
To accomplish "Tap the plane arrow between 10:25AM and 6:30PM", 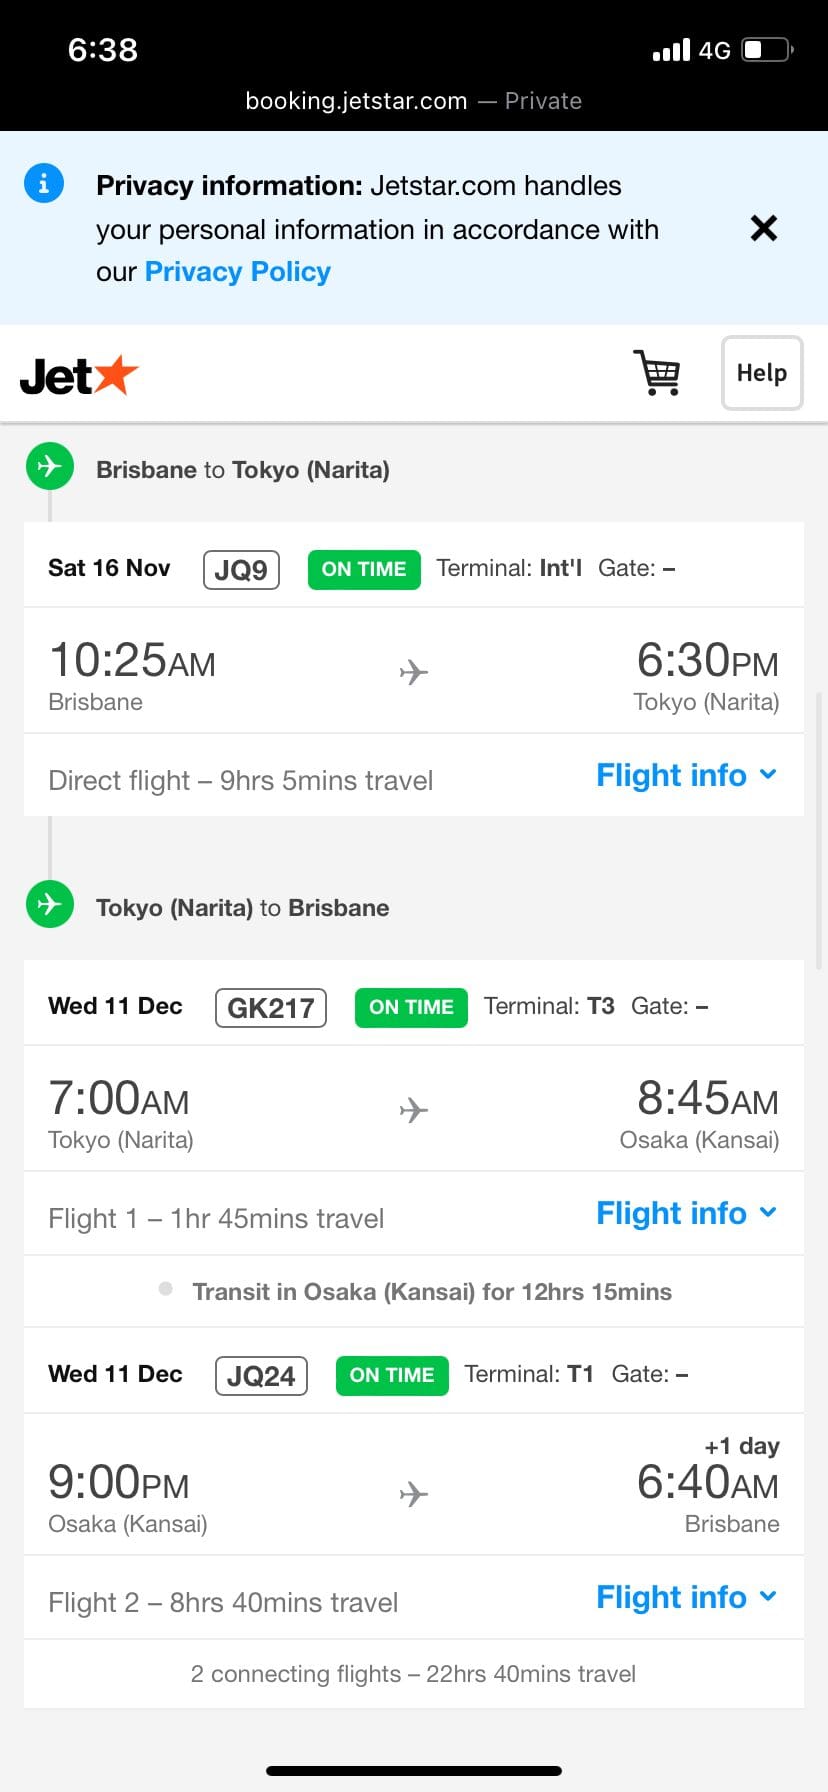I will pyautogui.click(x=414, y=672).
